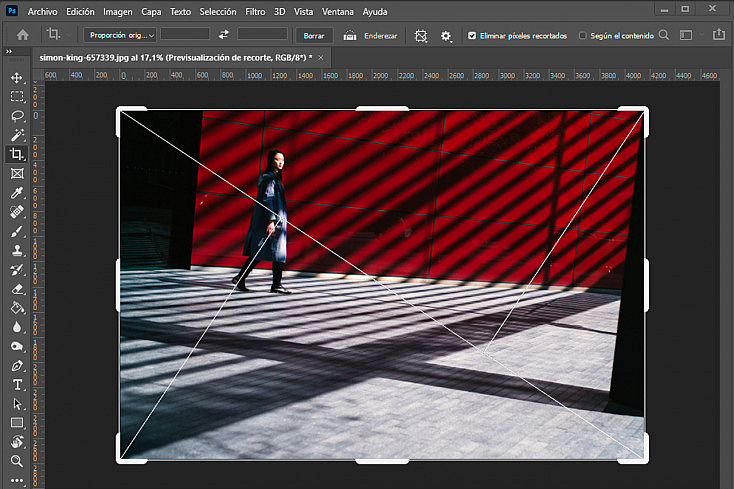Click the top-left crop corner handle
Viewport: 734px width, 489px height.
[120, 111]
